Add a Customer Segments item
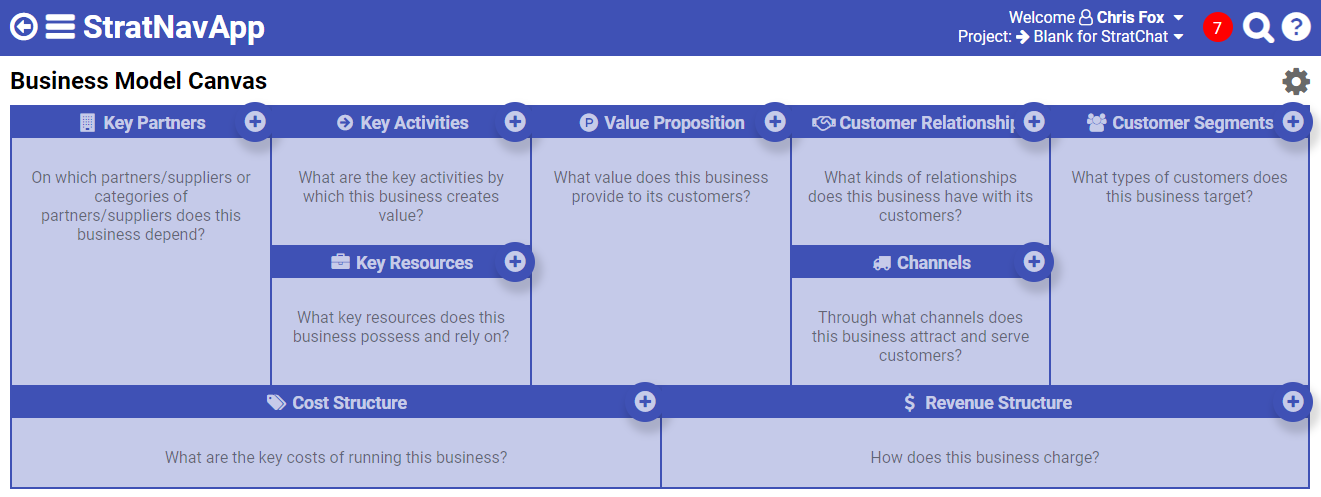The width and height of the screenshot is (1321, 497). click(x=1293, y=122)
